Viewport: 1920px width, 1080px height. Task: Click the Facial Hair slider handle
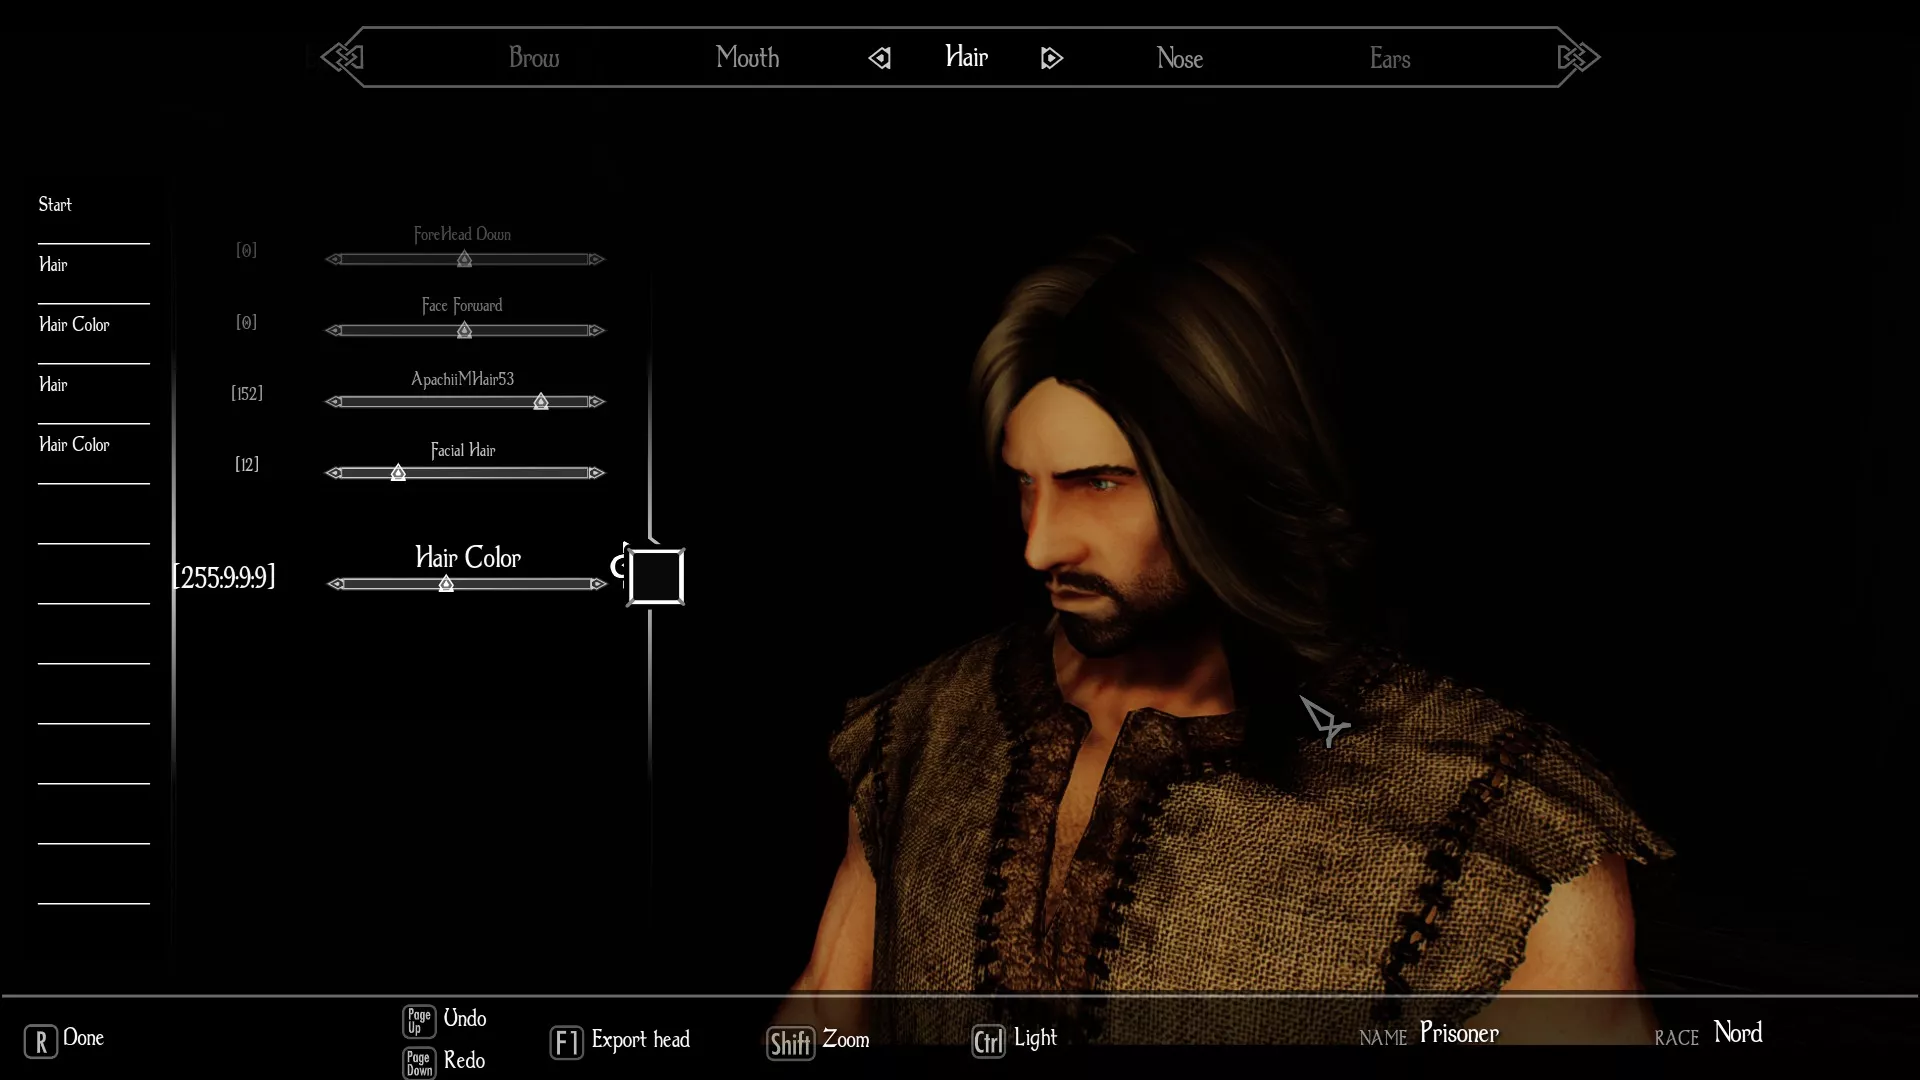[398, 472]
